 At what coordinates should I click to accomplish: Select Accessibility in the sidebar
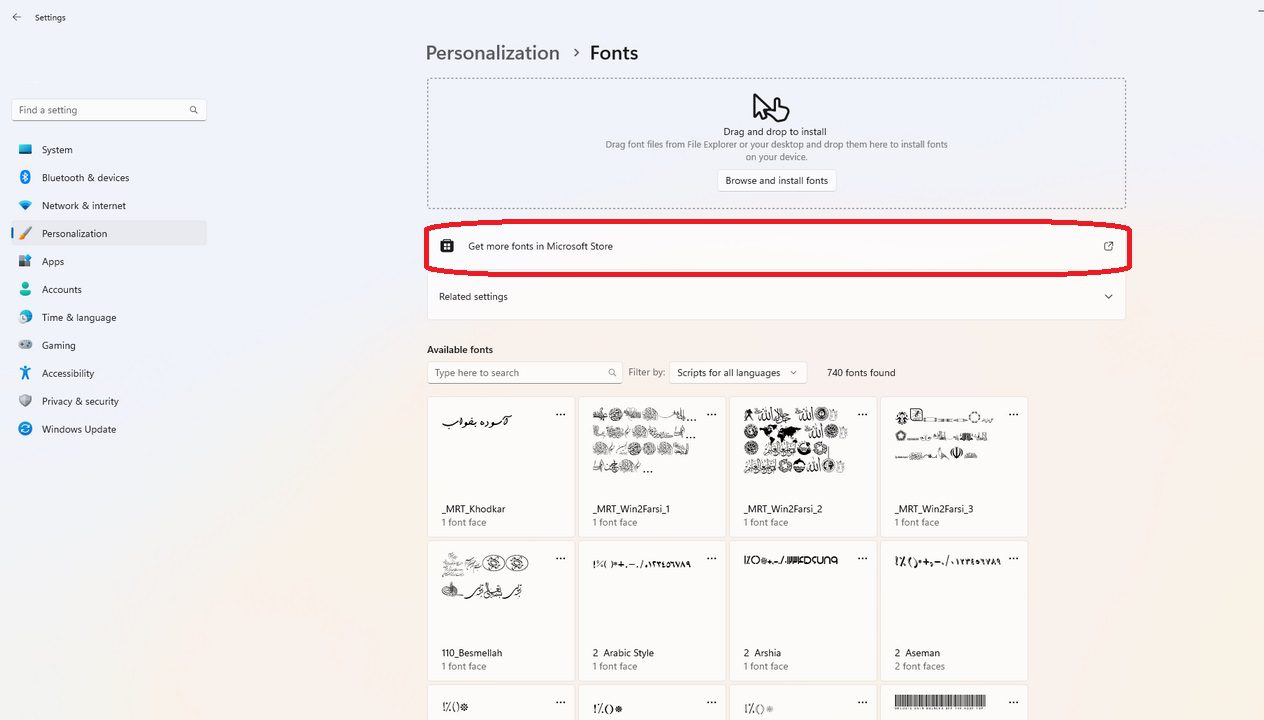(68, 374)
